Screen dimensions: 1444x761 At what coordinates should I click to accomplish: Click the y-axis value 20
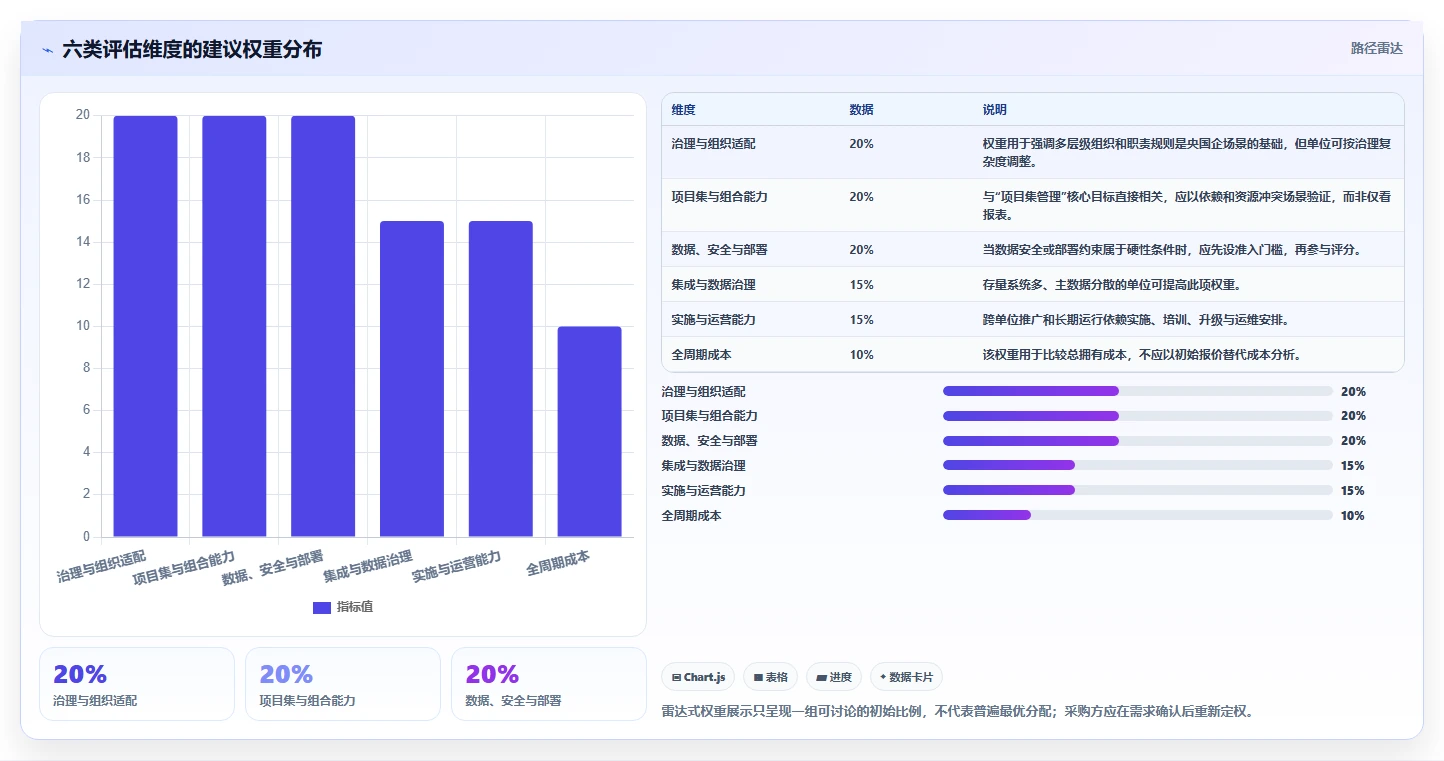coord(83,115)
